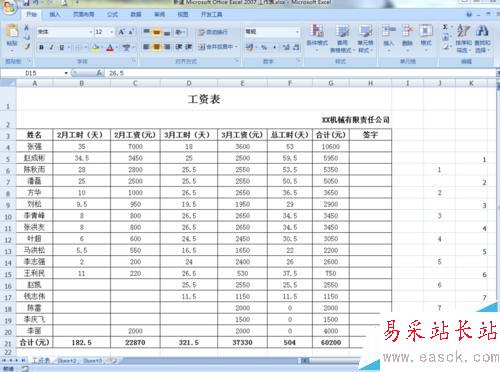The height and width of the screenshot is (372, 500).
Task: Toggle align text left
Action: [146, 47]
